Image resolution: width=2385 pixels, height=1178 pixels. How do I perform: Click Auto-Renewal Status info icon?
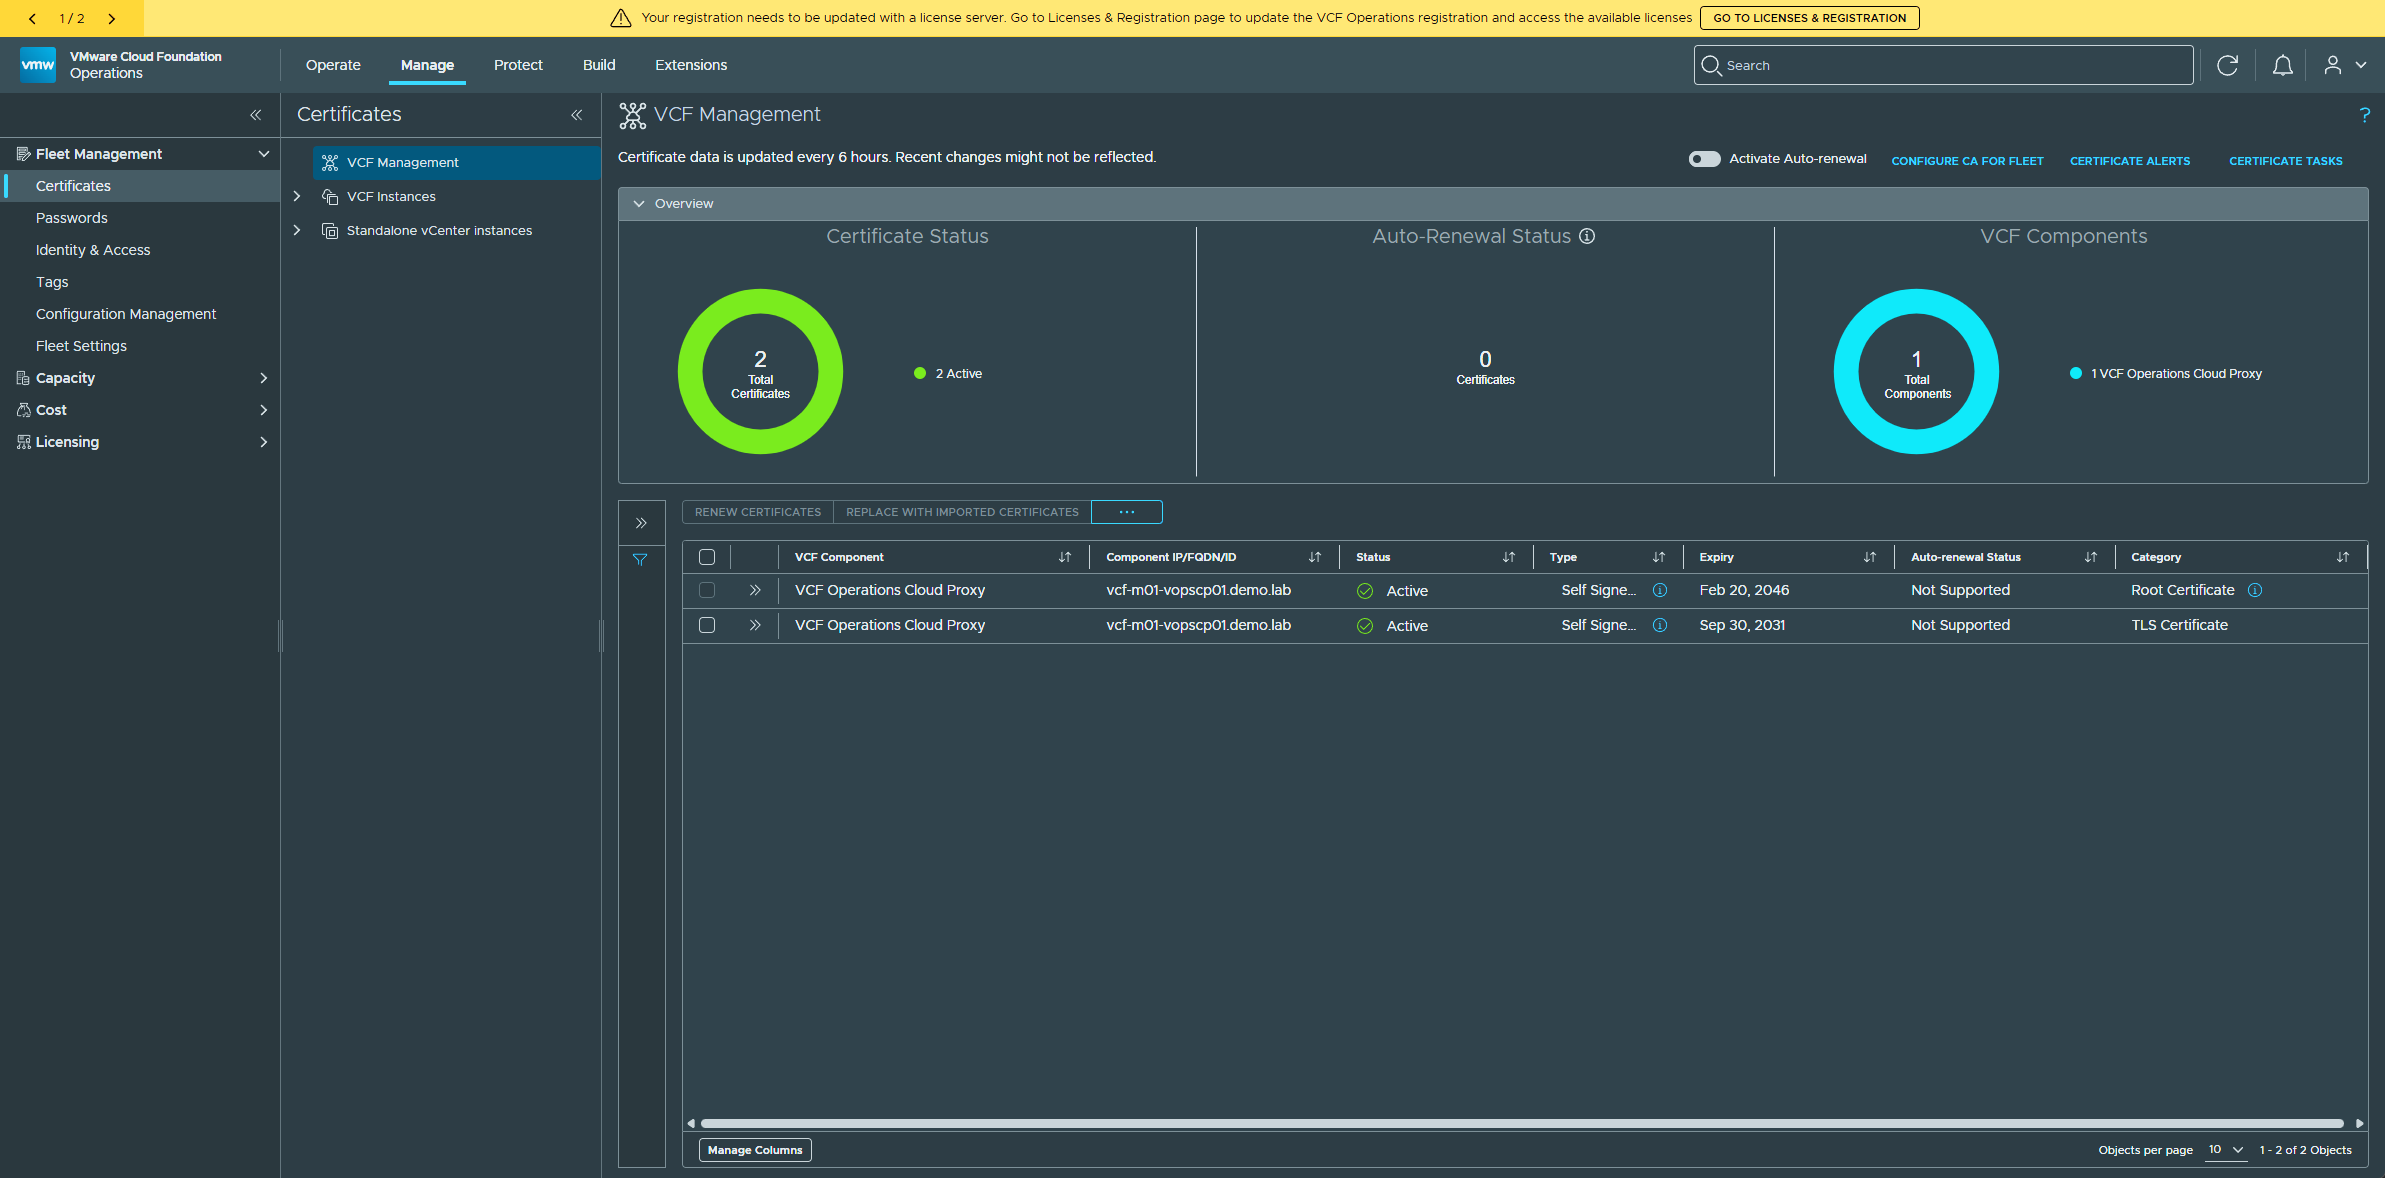pyautogui.click(x=1587, y=236)
